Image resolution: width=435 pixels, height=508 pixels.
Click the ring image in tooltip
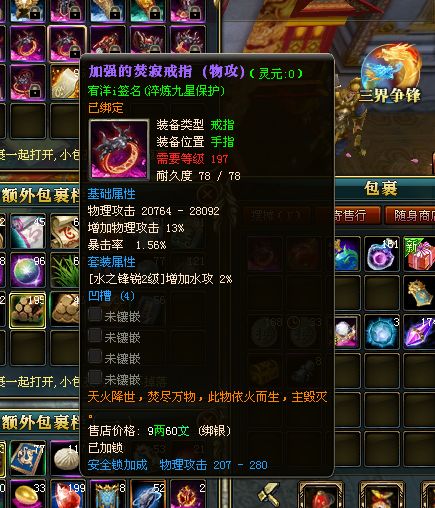(119, 149)
